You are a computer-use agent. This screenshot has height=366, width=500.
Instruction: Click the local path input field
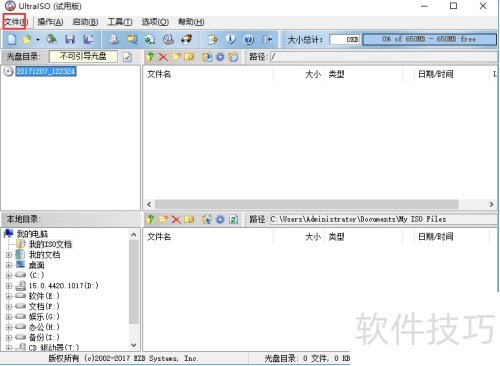click(x=383, y=219)
